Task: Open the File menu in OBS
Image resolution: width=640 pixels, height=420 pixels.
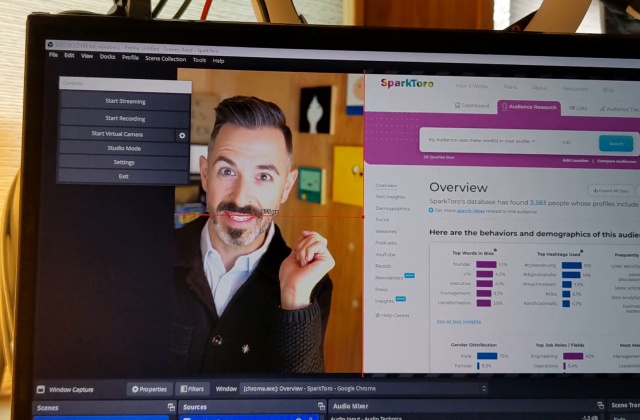Action: pyautogui.click(x=53, y=55)
